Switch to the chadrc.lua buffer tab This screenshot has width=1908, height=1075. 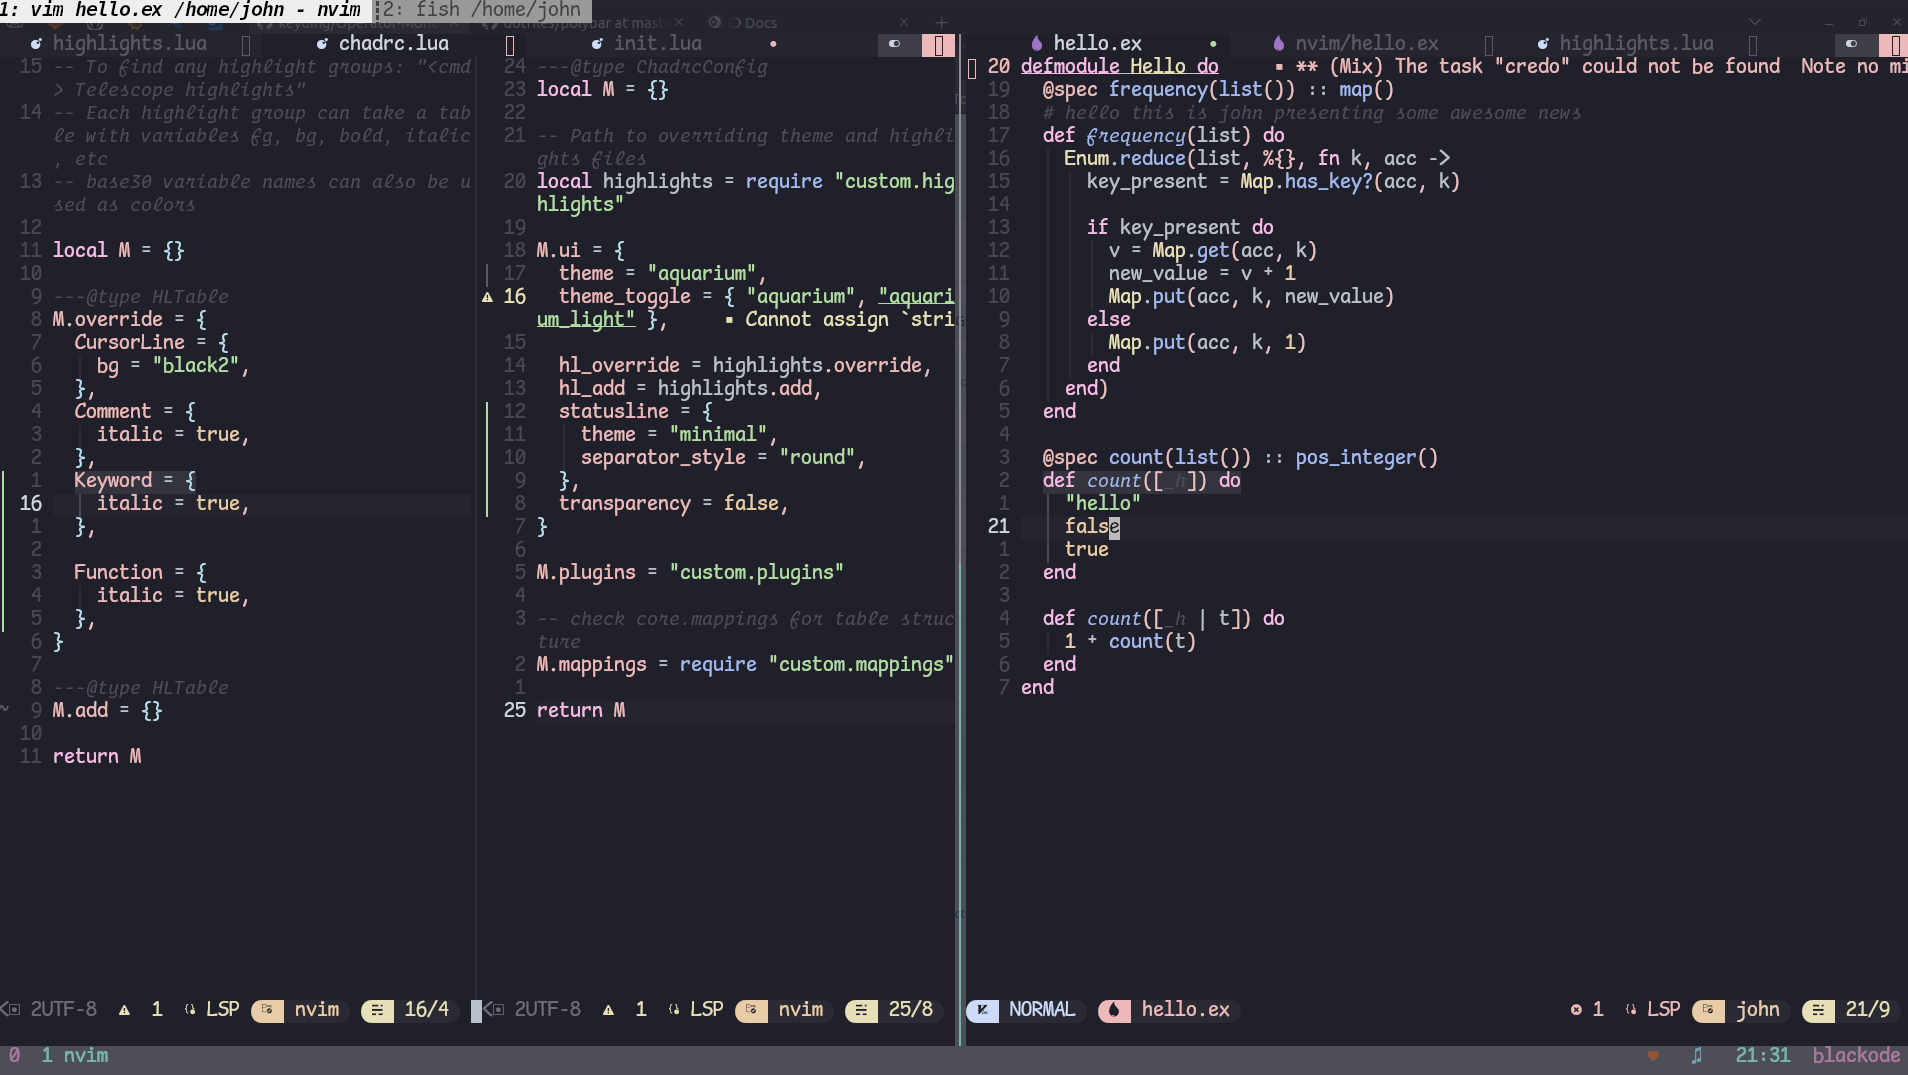(393, 43)
